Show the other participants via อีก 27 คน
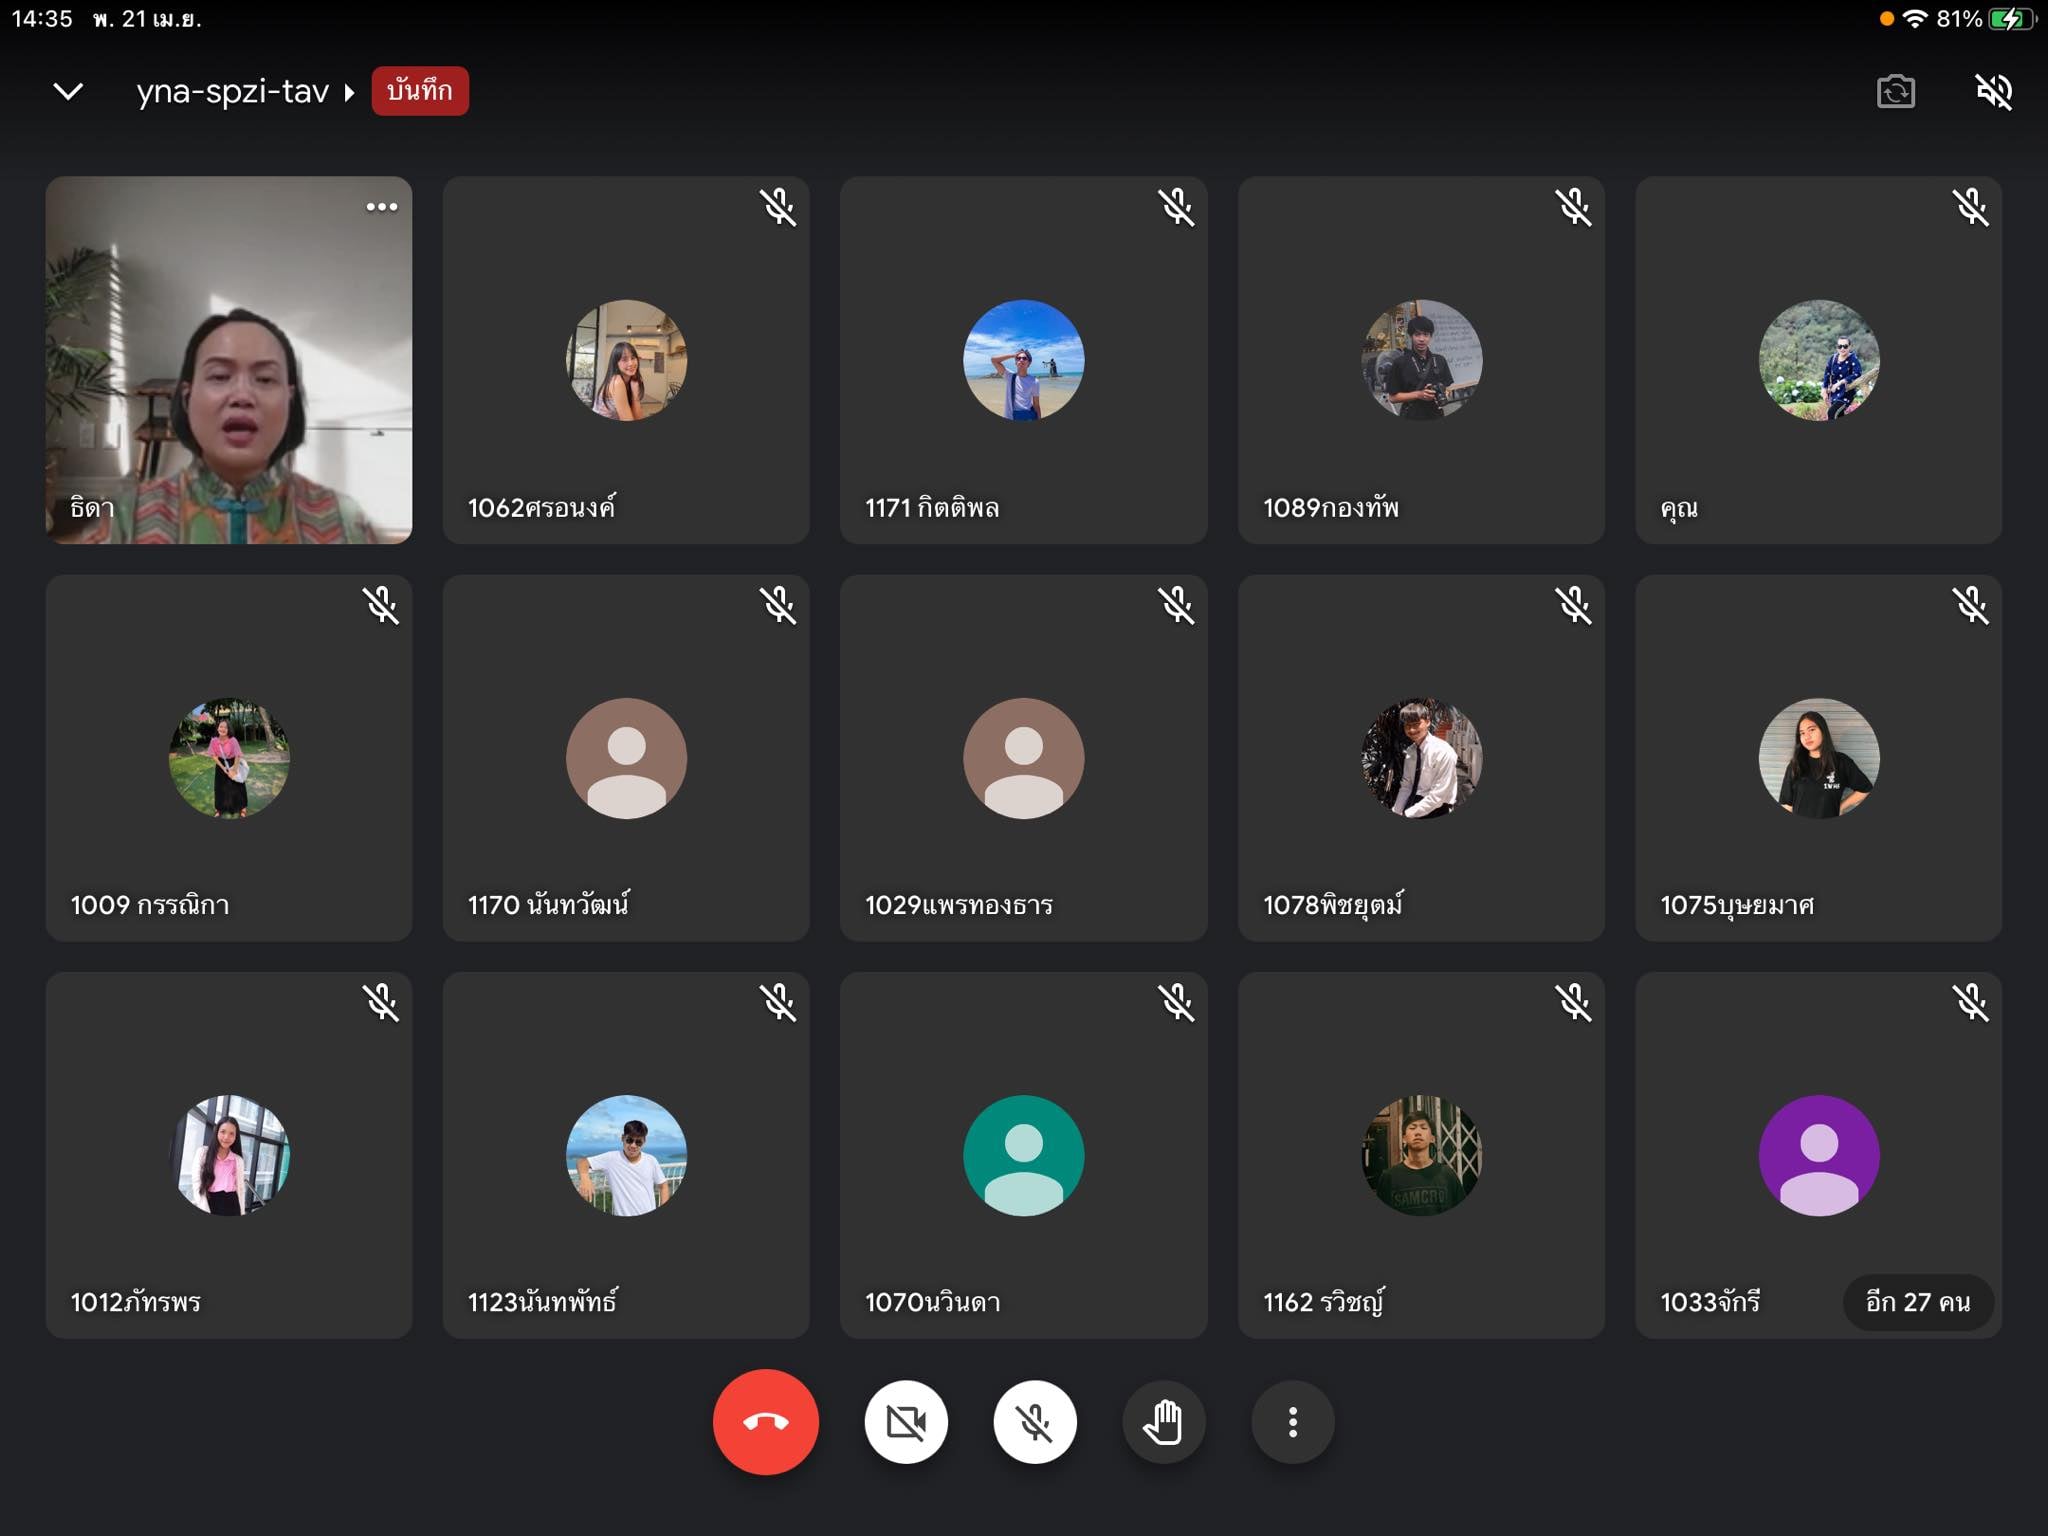2048x1536 pixels. coord(1917,1301)
